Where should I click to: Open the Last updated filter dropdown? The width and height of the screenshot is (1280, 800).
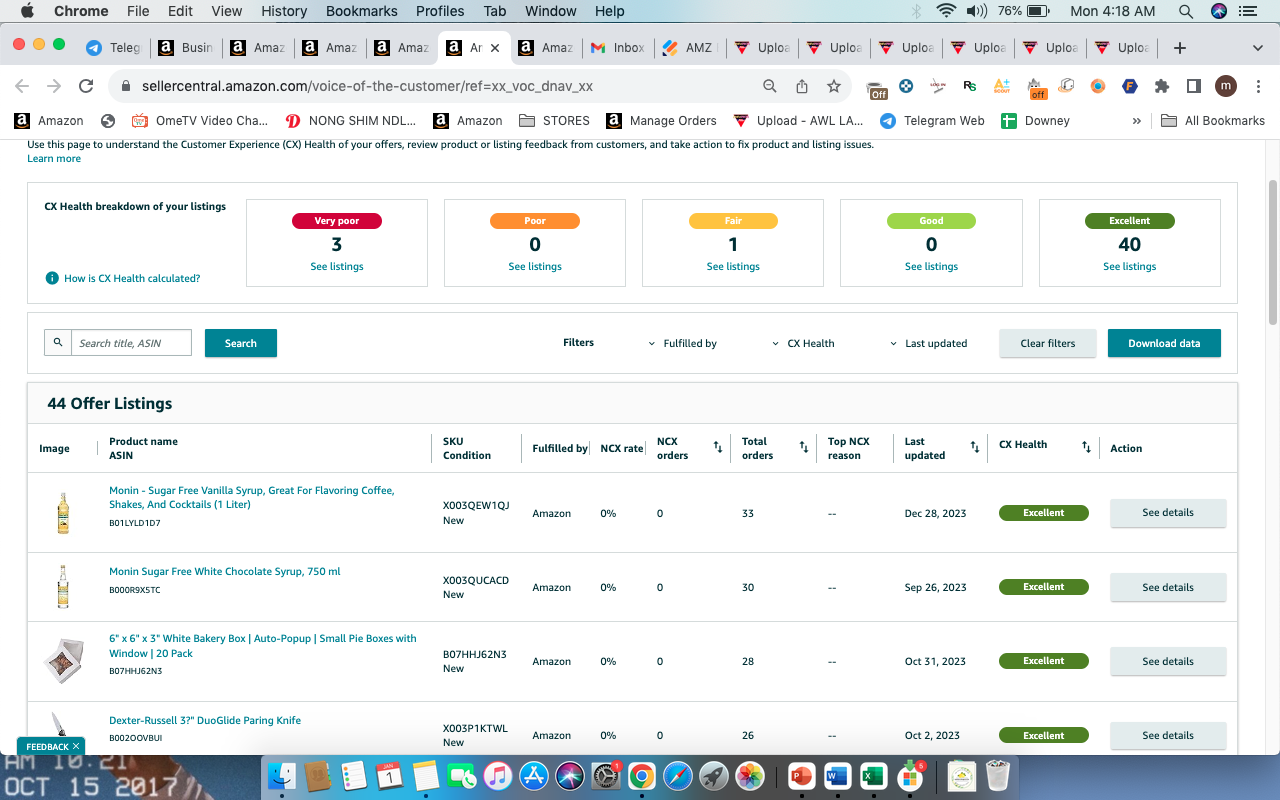(928, 343)
